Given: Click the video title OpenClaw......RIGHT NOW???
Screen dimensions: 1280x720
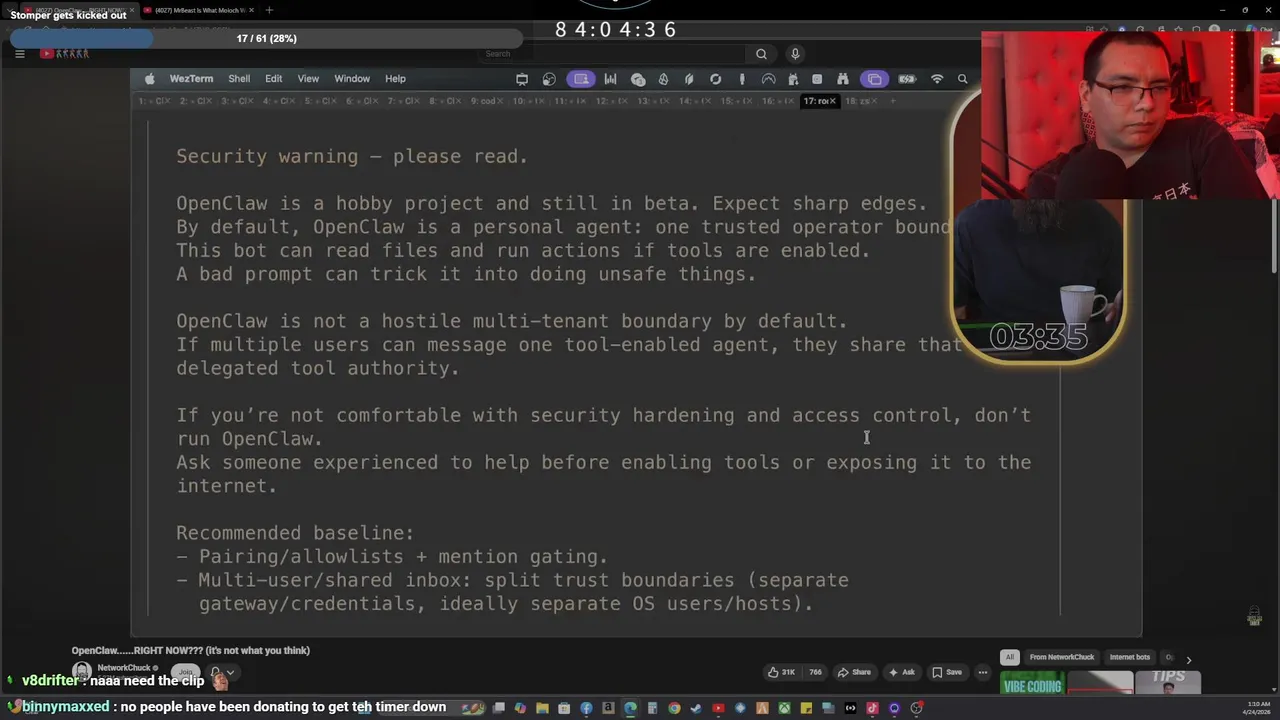Looking at the screenshot, I should coord(191,650).
